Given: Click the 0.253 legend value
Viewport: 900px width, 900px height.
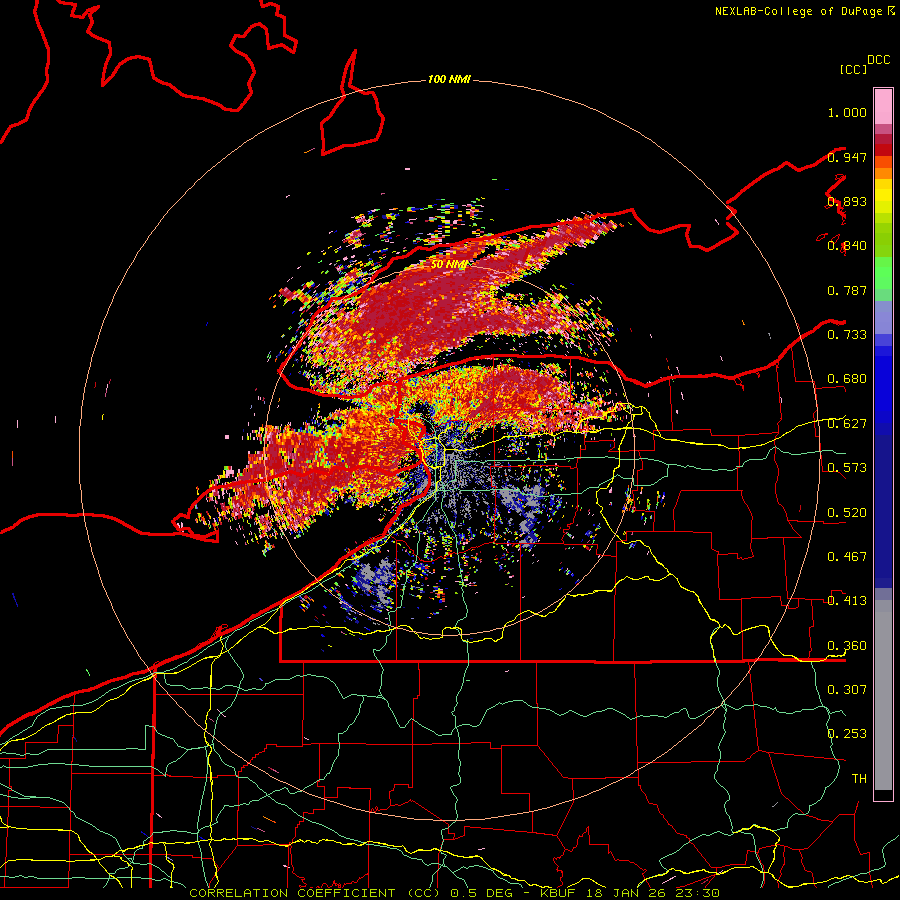Looking at the screenshot, I should (x=847, y=734).
